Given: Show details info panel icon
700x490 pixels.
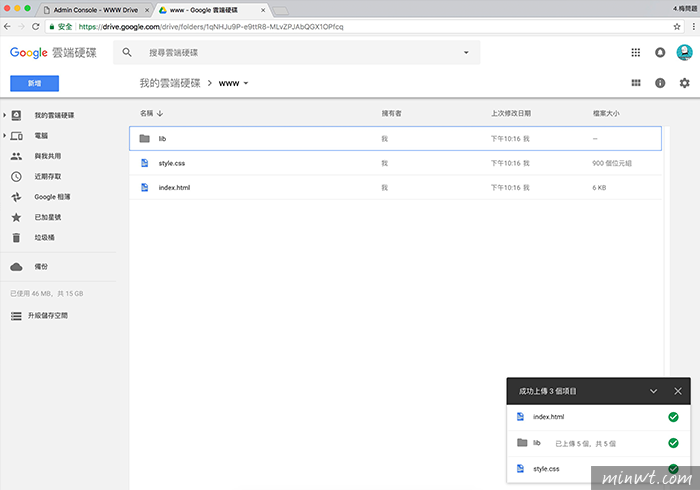Looking at the screenshot, I should click(x=660, y=83).
